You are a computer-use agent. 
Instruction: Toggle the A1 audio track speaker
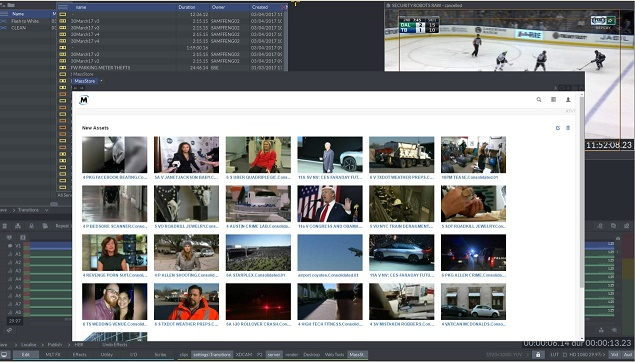(x=10, y=254)
